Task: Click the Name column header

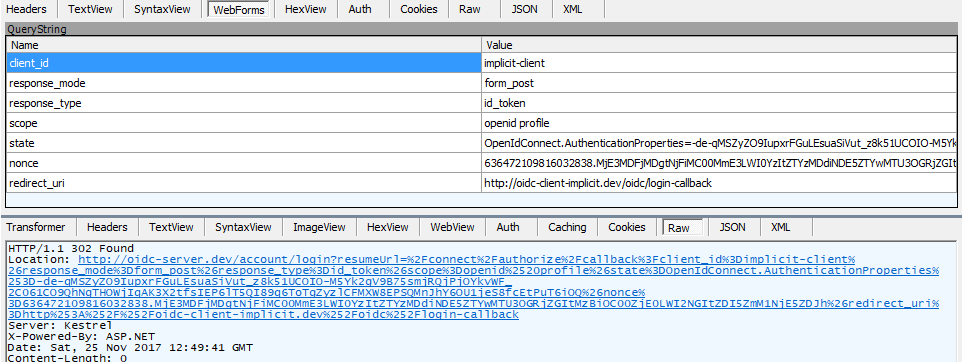Action: click(x=244, y=45)
